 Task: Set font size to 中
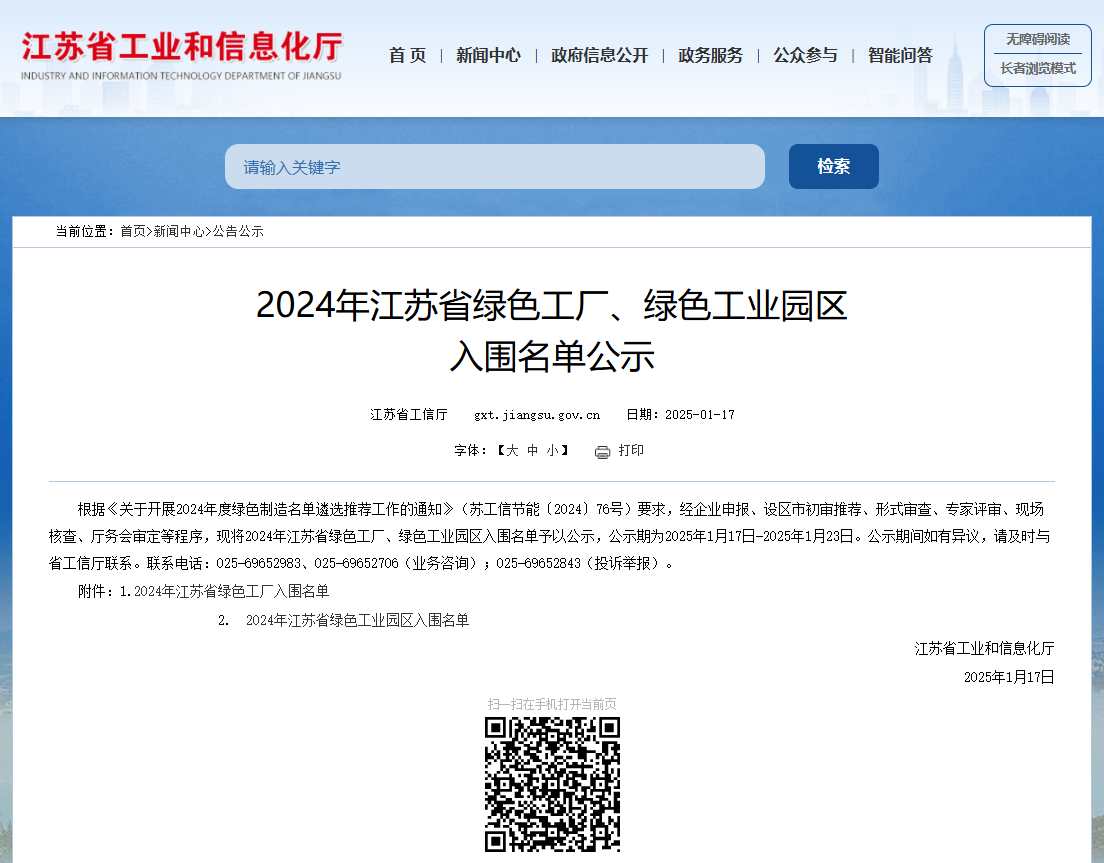point(533,451)
